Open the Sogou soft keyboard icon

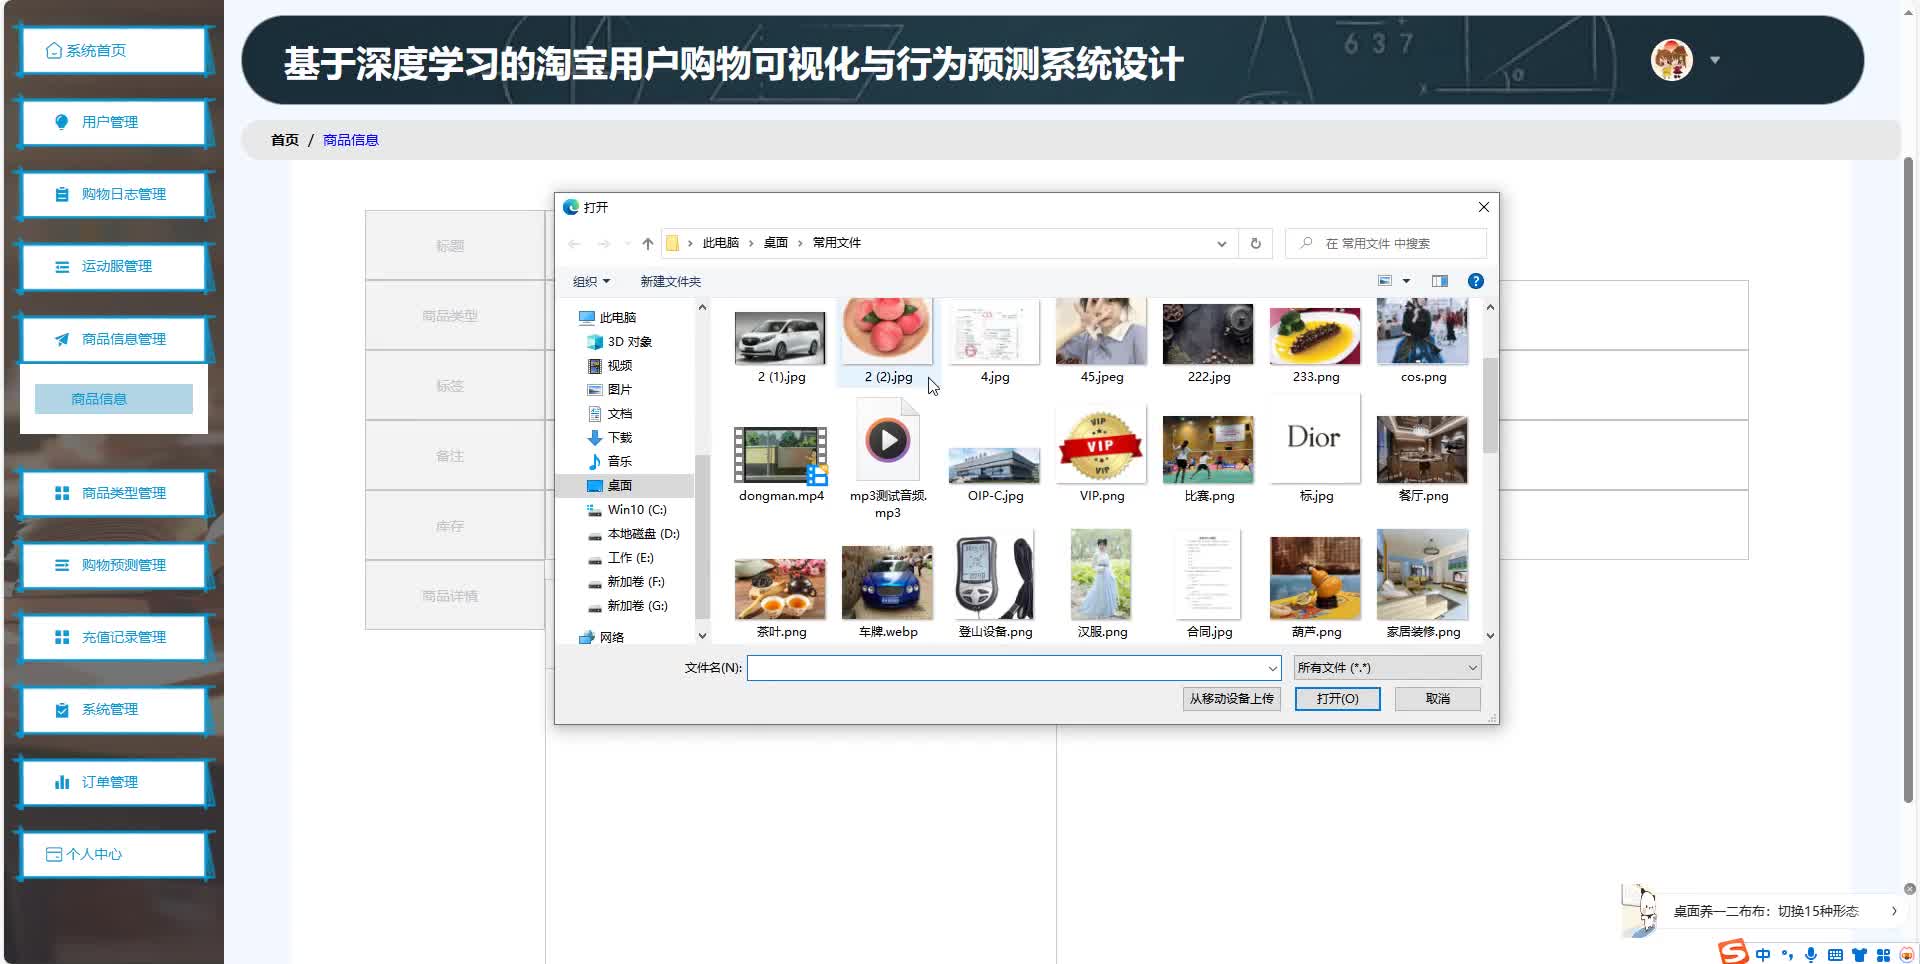(1835, 955)
